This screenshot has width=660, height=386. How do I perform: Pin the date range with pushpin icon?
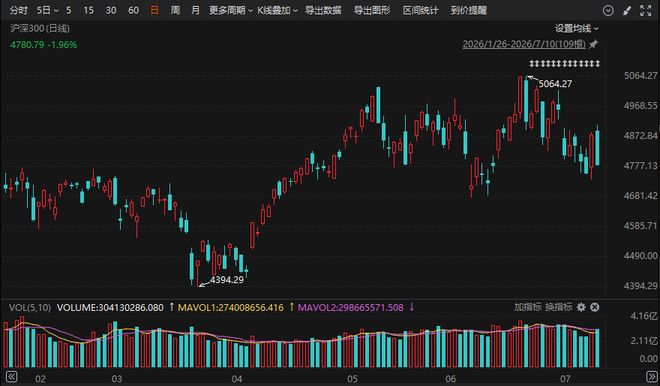coord(593,44)
